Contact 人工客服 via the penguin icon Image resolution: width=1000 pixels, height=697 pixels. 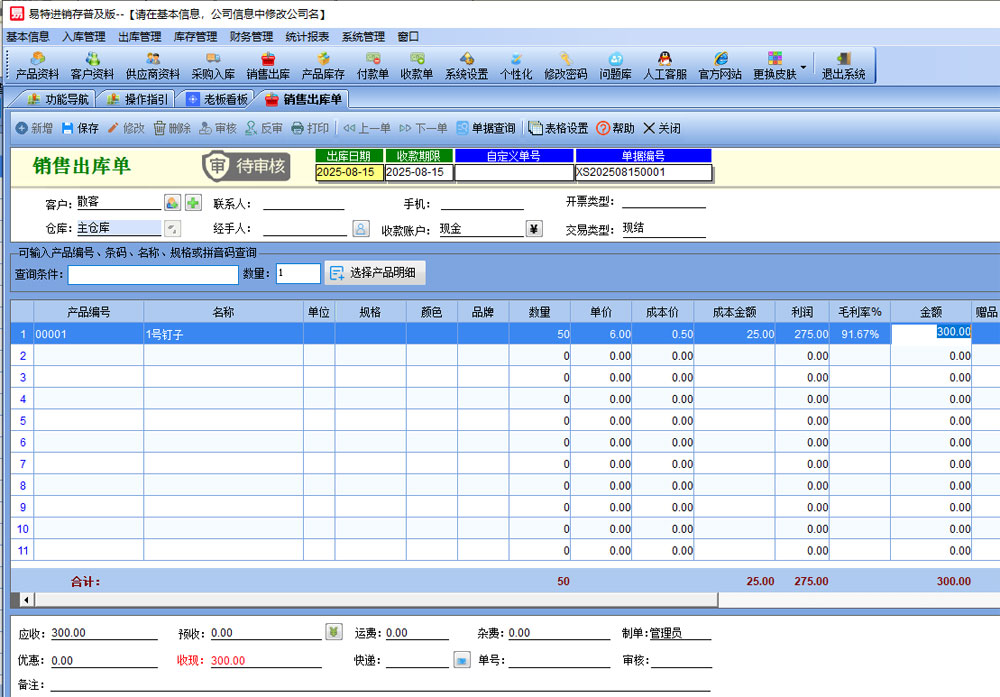click(x=665, y=66)
